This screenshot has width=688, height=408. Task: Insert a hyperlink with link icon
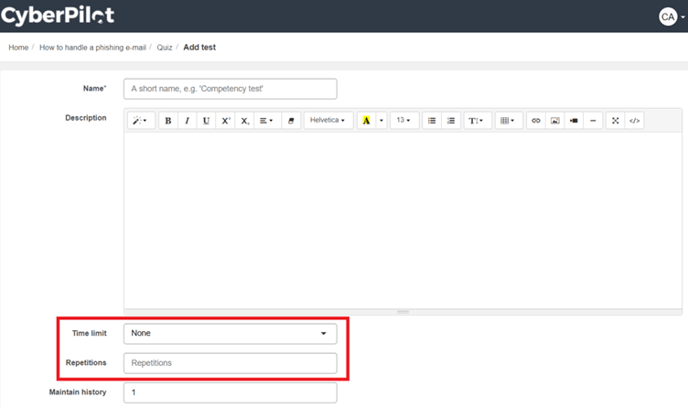pos(536,121)
